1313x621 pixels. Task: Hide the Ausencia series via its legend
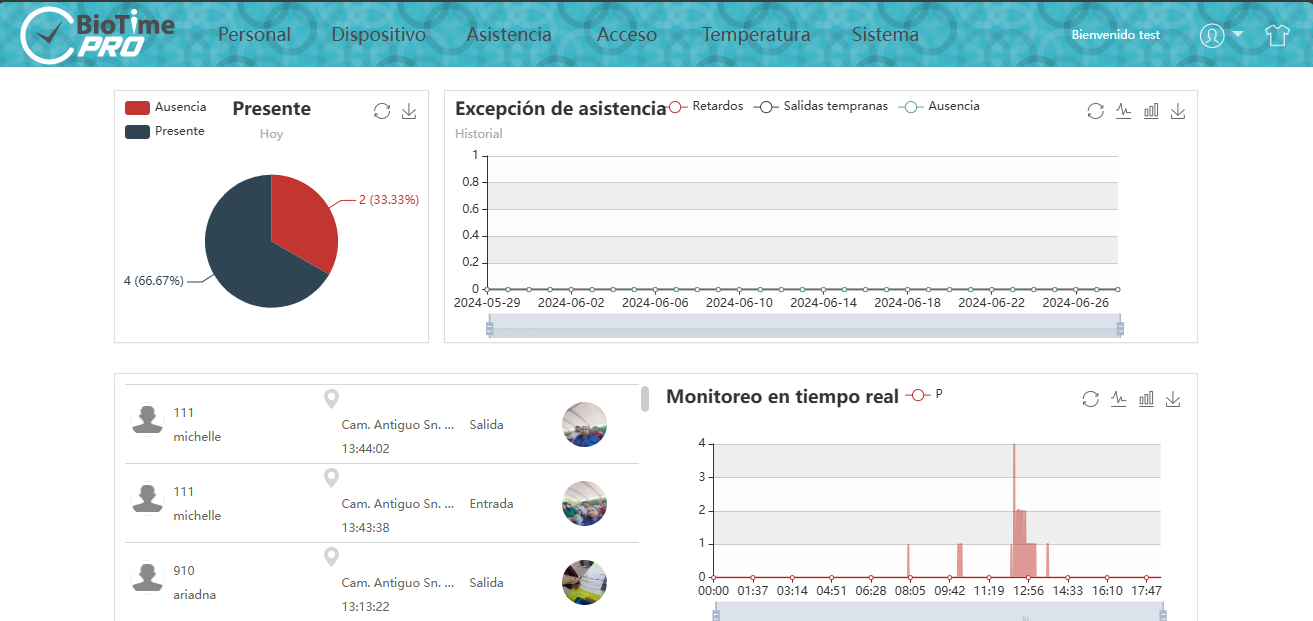(x=945, y=105)
